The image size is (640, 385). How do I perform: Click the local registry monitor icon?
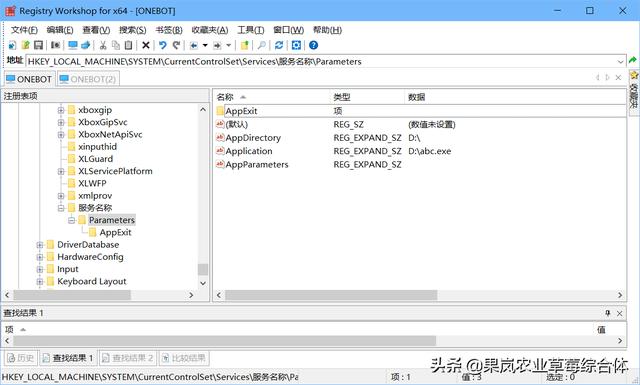(73, 45)
